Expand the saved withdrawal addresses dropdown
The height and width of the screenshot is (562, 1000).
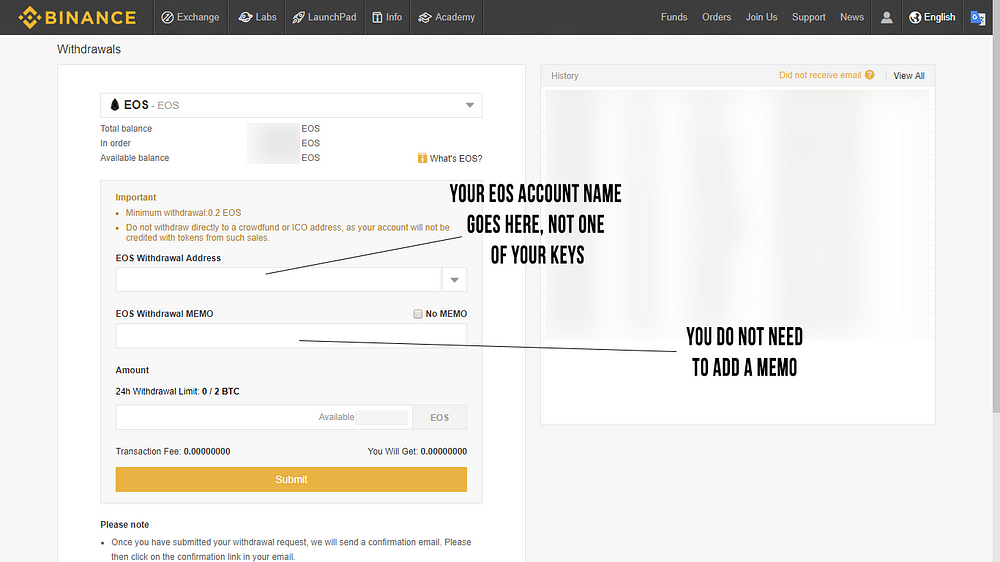coord(454,279)
